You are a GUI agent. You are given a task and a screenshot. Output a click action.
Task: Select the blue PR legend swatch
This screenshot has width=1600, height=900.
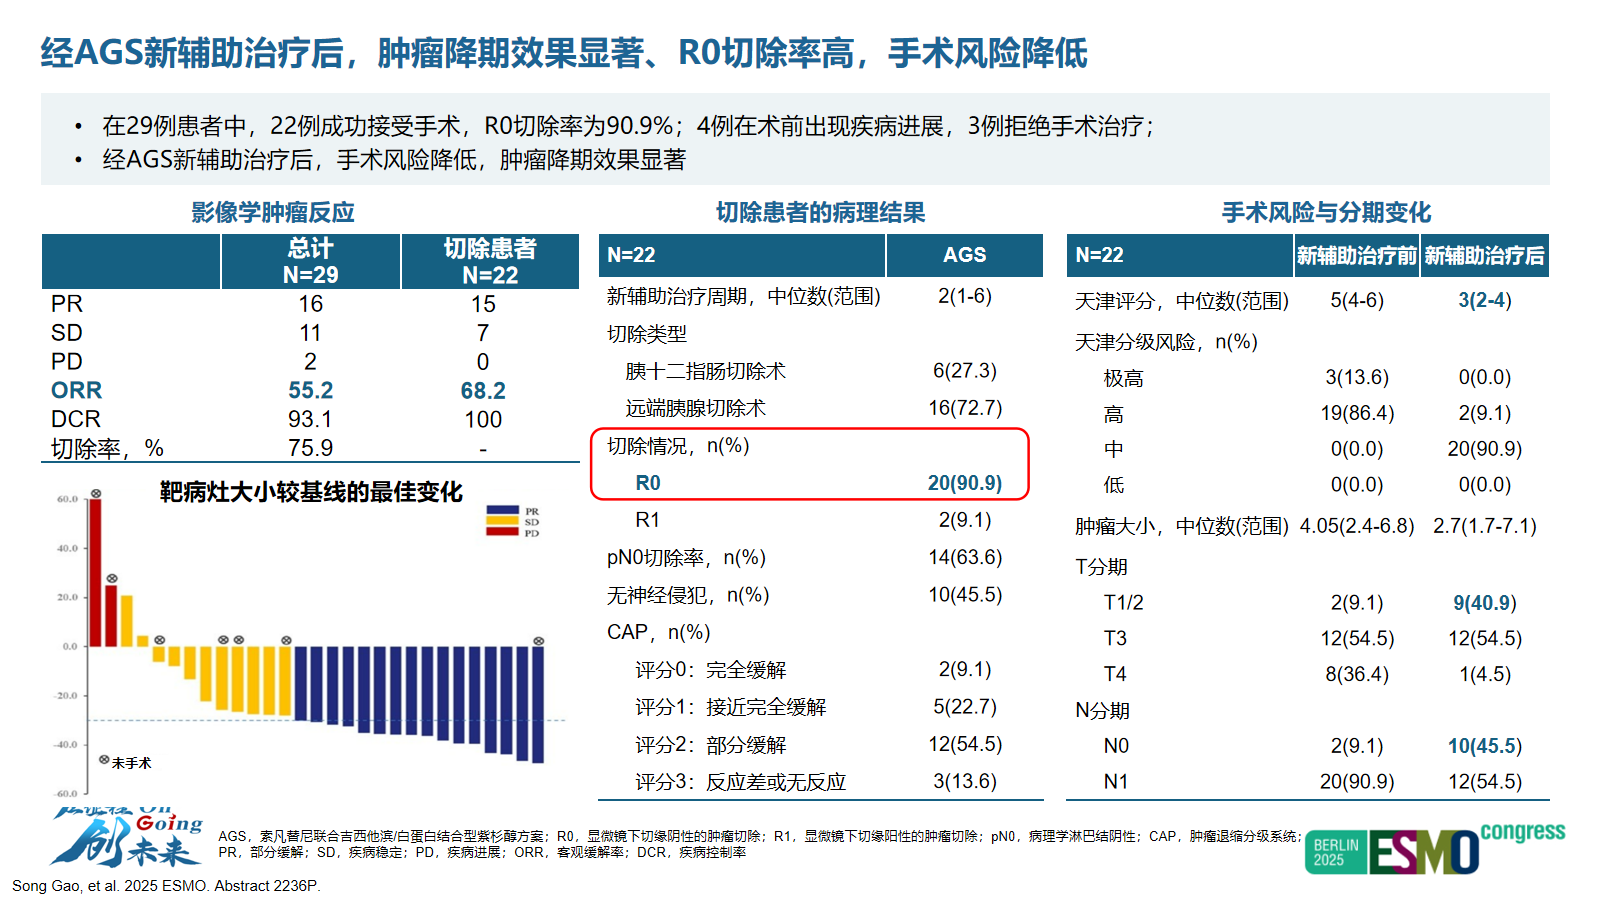[x=502, y=511]
